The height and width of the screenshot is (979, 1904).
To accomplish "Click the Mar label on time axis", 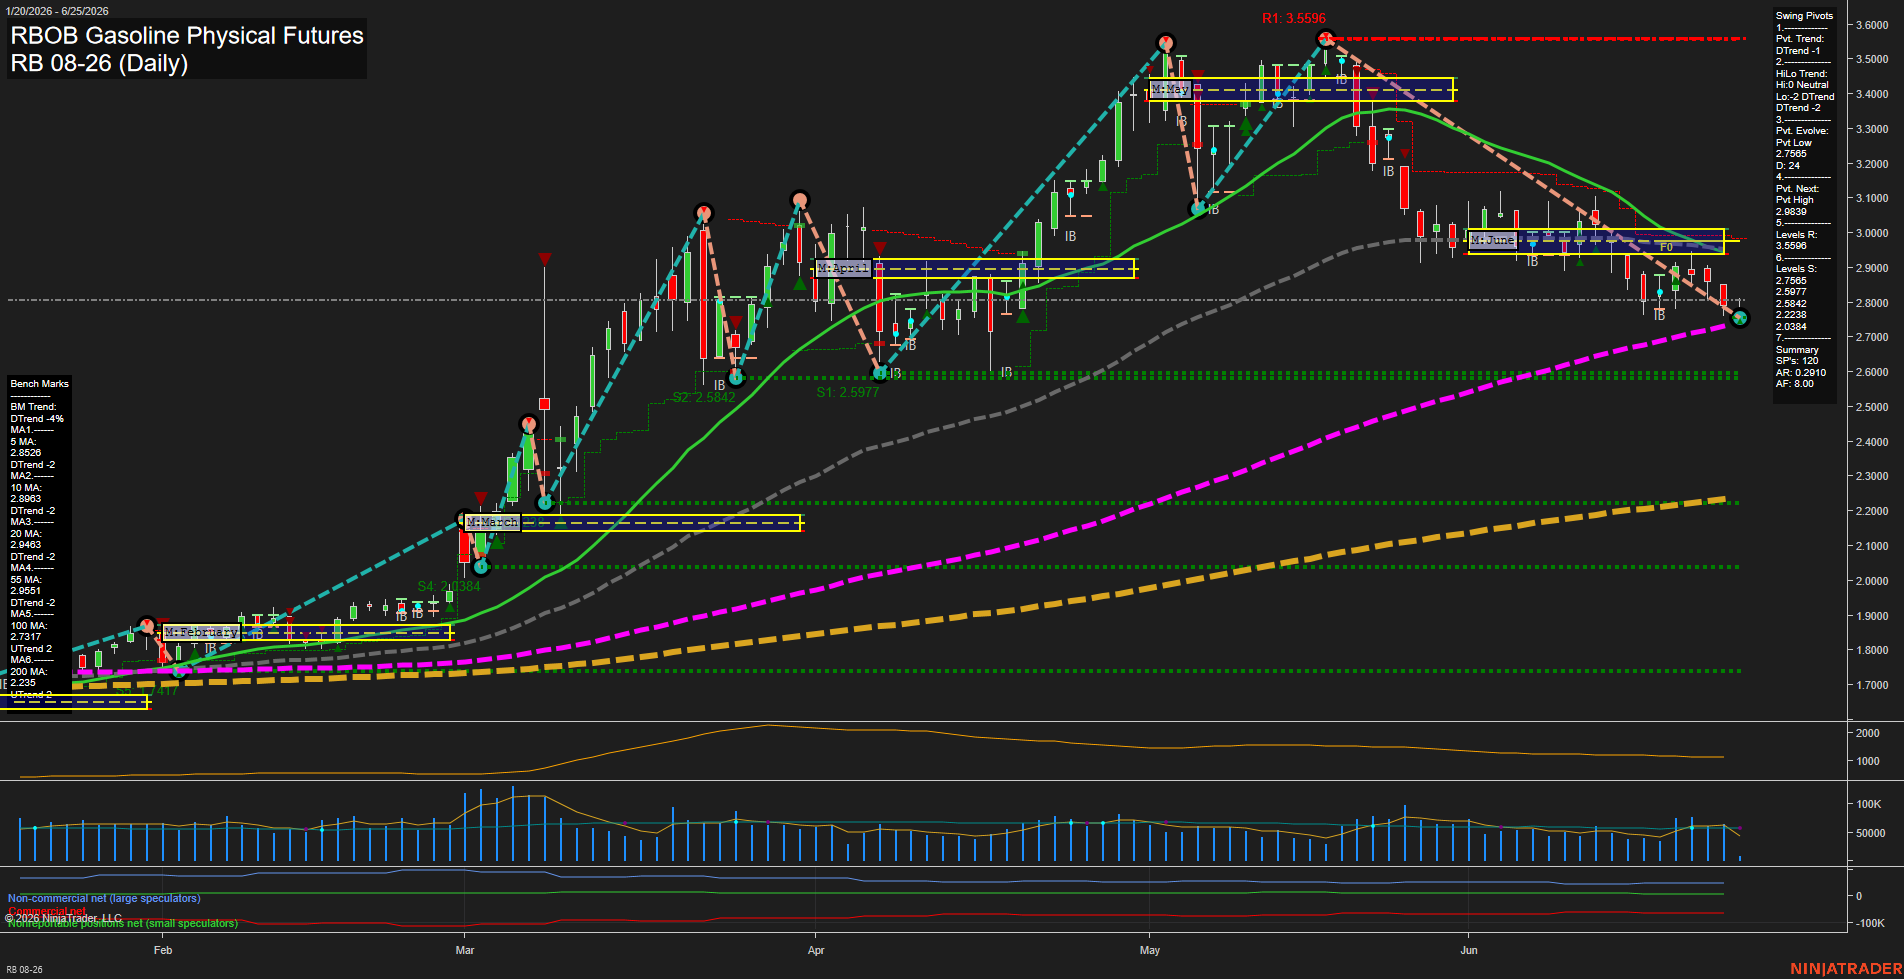I will [465, 951].
